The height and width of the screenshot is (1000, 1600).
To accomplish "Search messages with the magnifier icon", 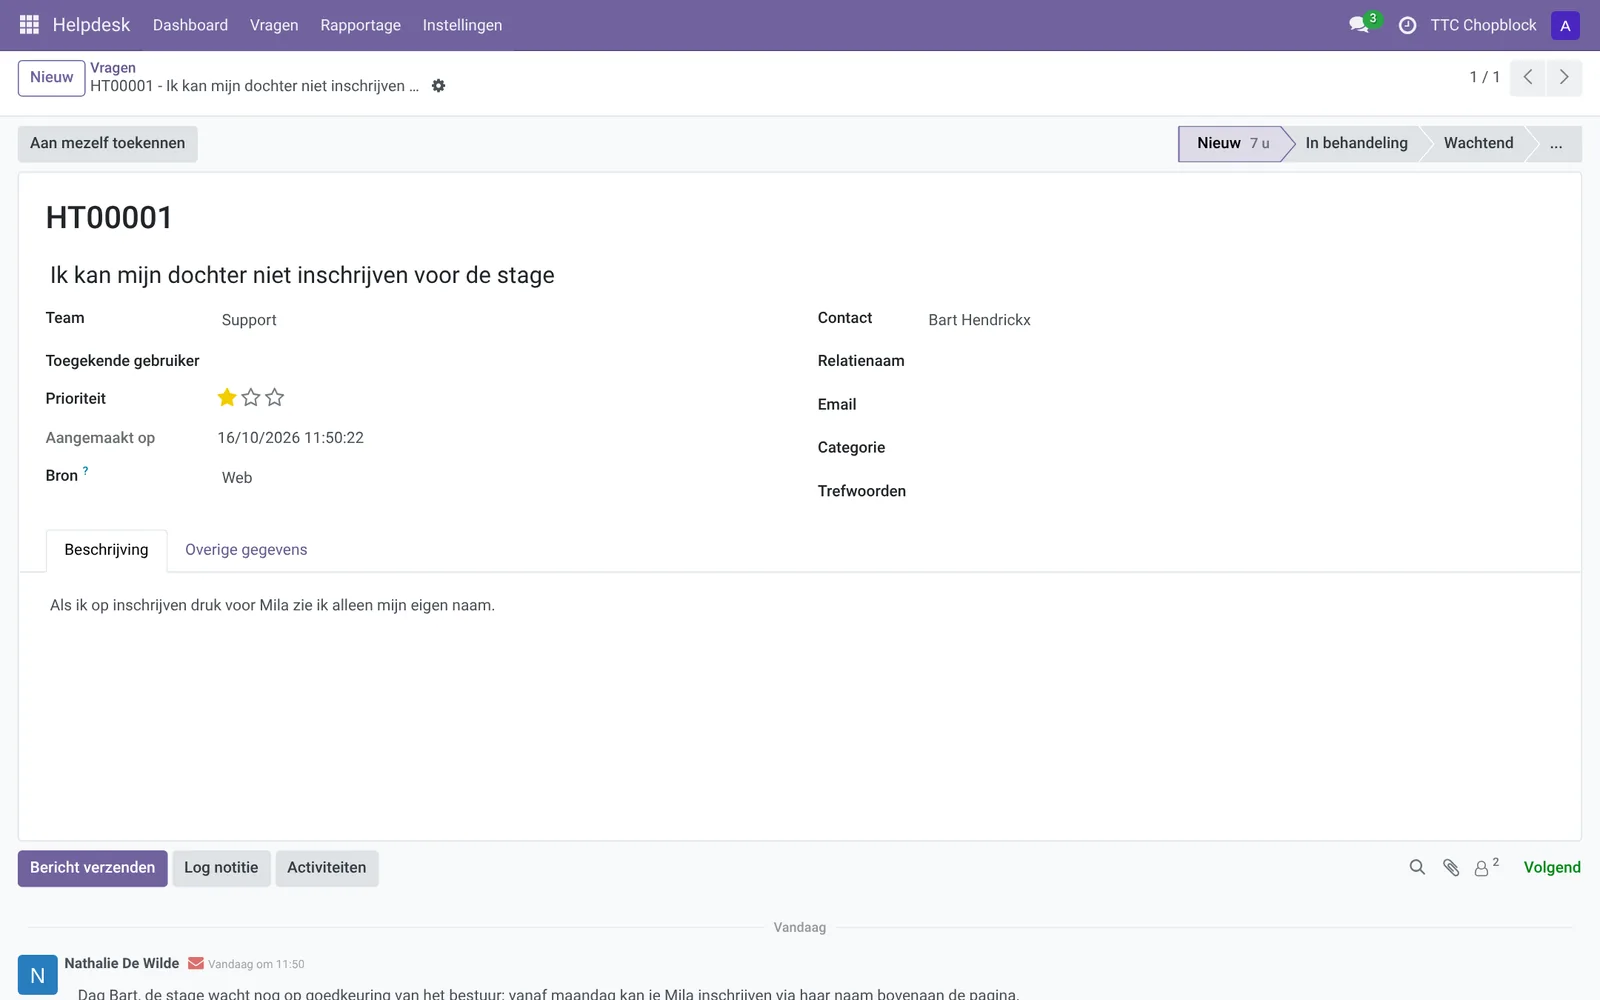I will (1417, 867).
